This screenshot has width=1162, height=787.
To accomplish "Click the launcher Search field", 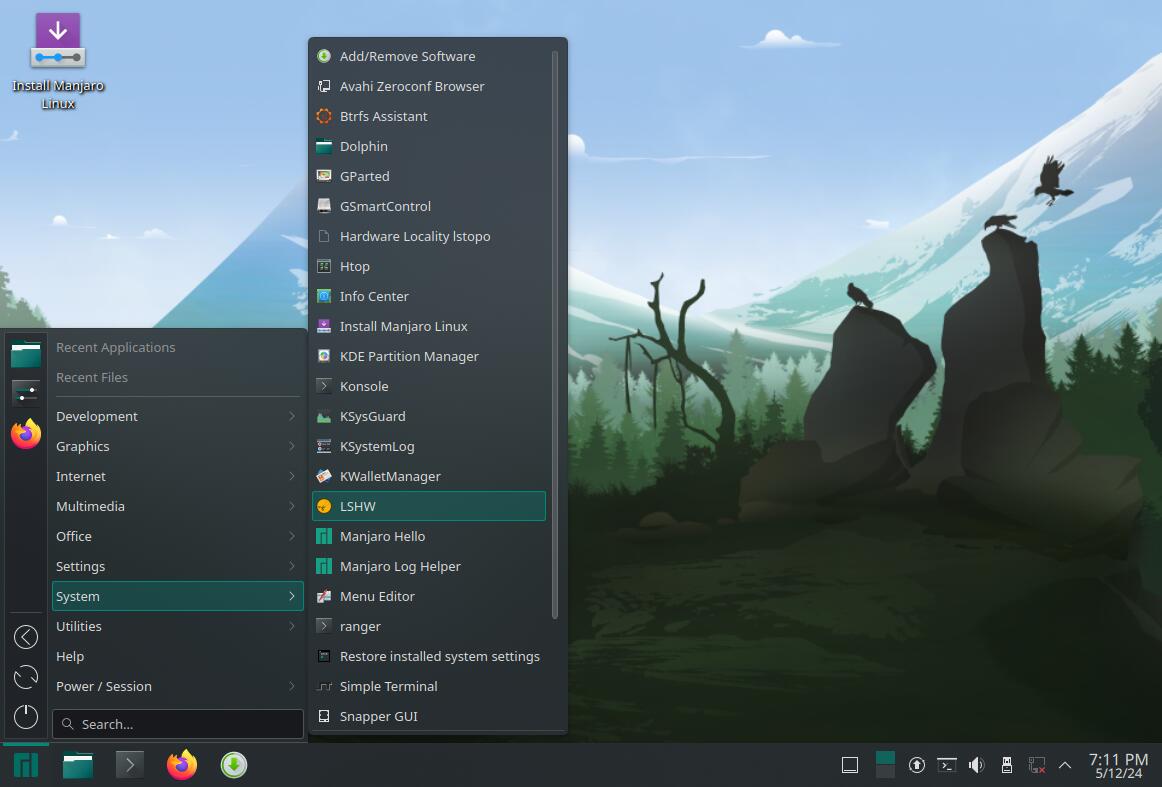I will point(178,724).
